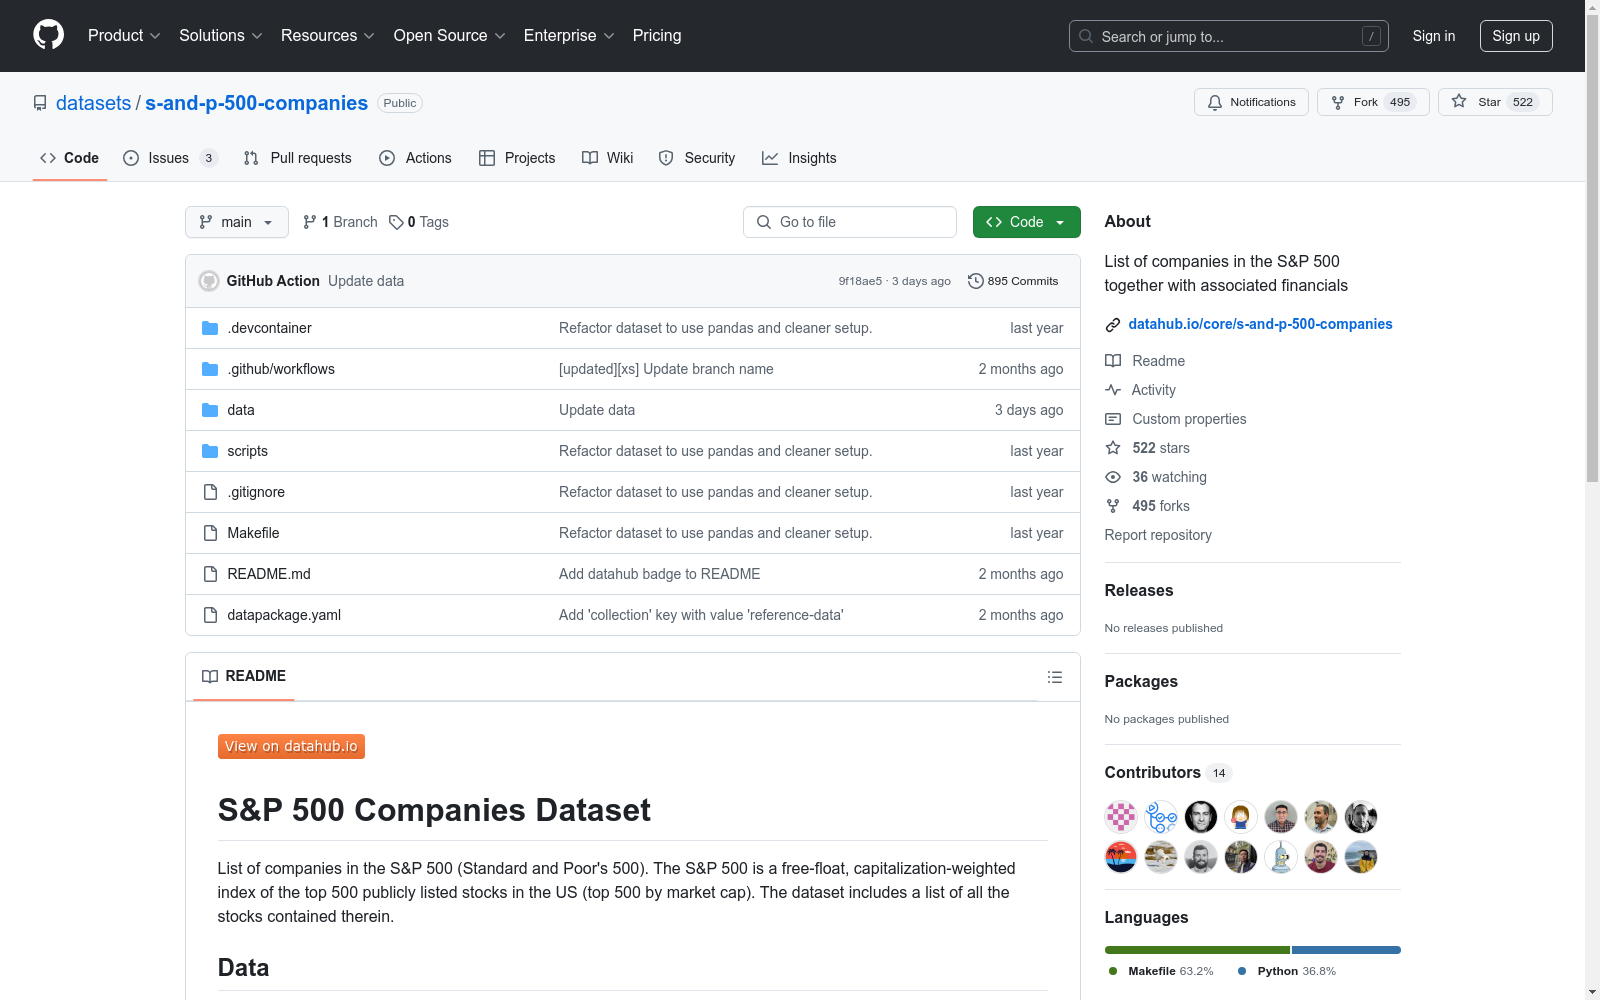The image size is (1600, 1000).
Task: Open the datasets owner link
Action: coord(93,103)
